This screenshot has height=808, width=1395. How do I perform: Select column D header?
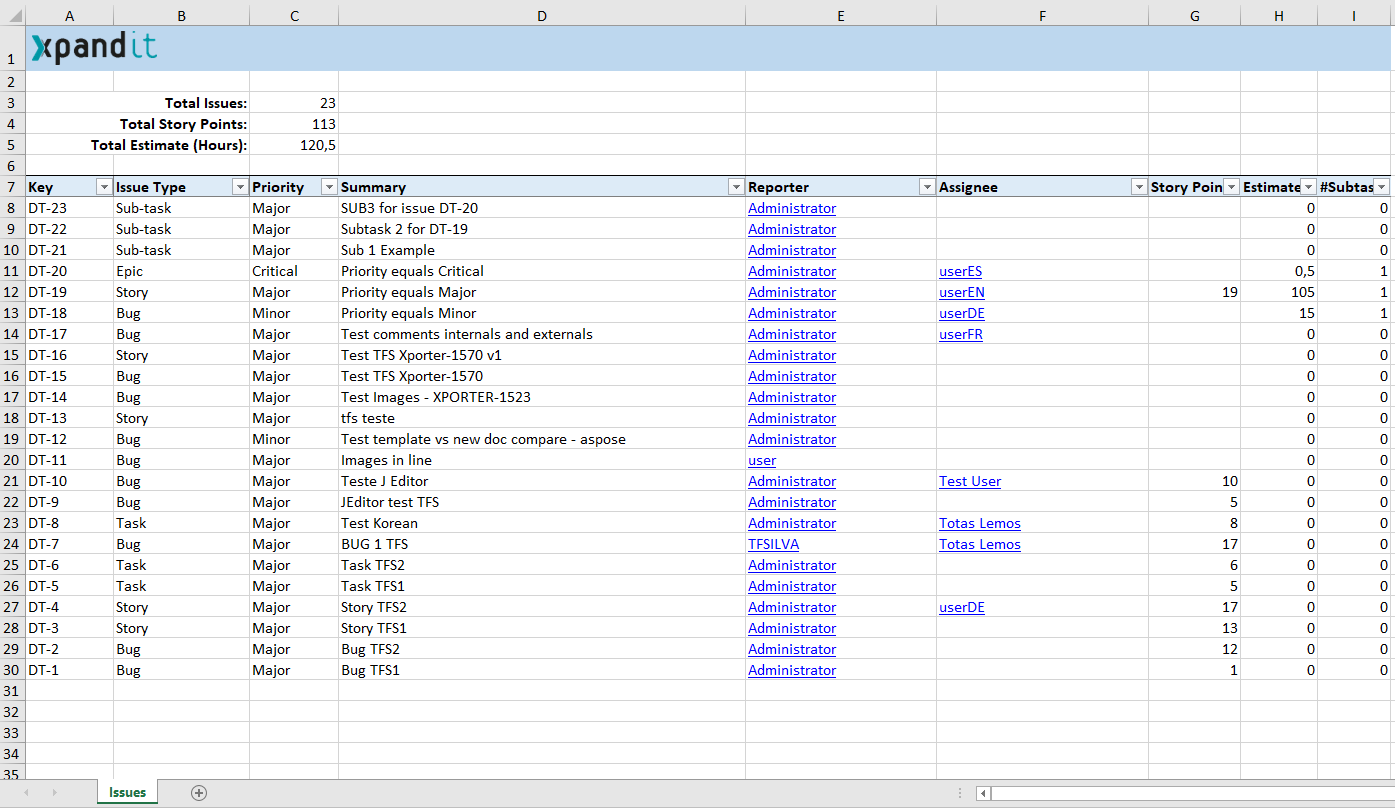(541, 15)
